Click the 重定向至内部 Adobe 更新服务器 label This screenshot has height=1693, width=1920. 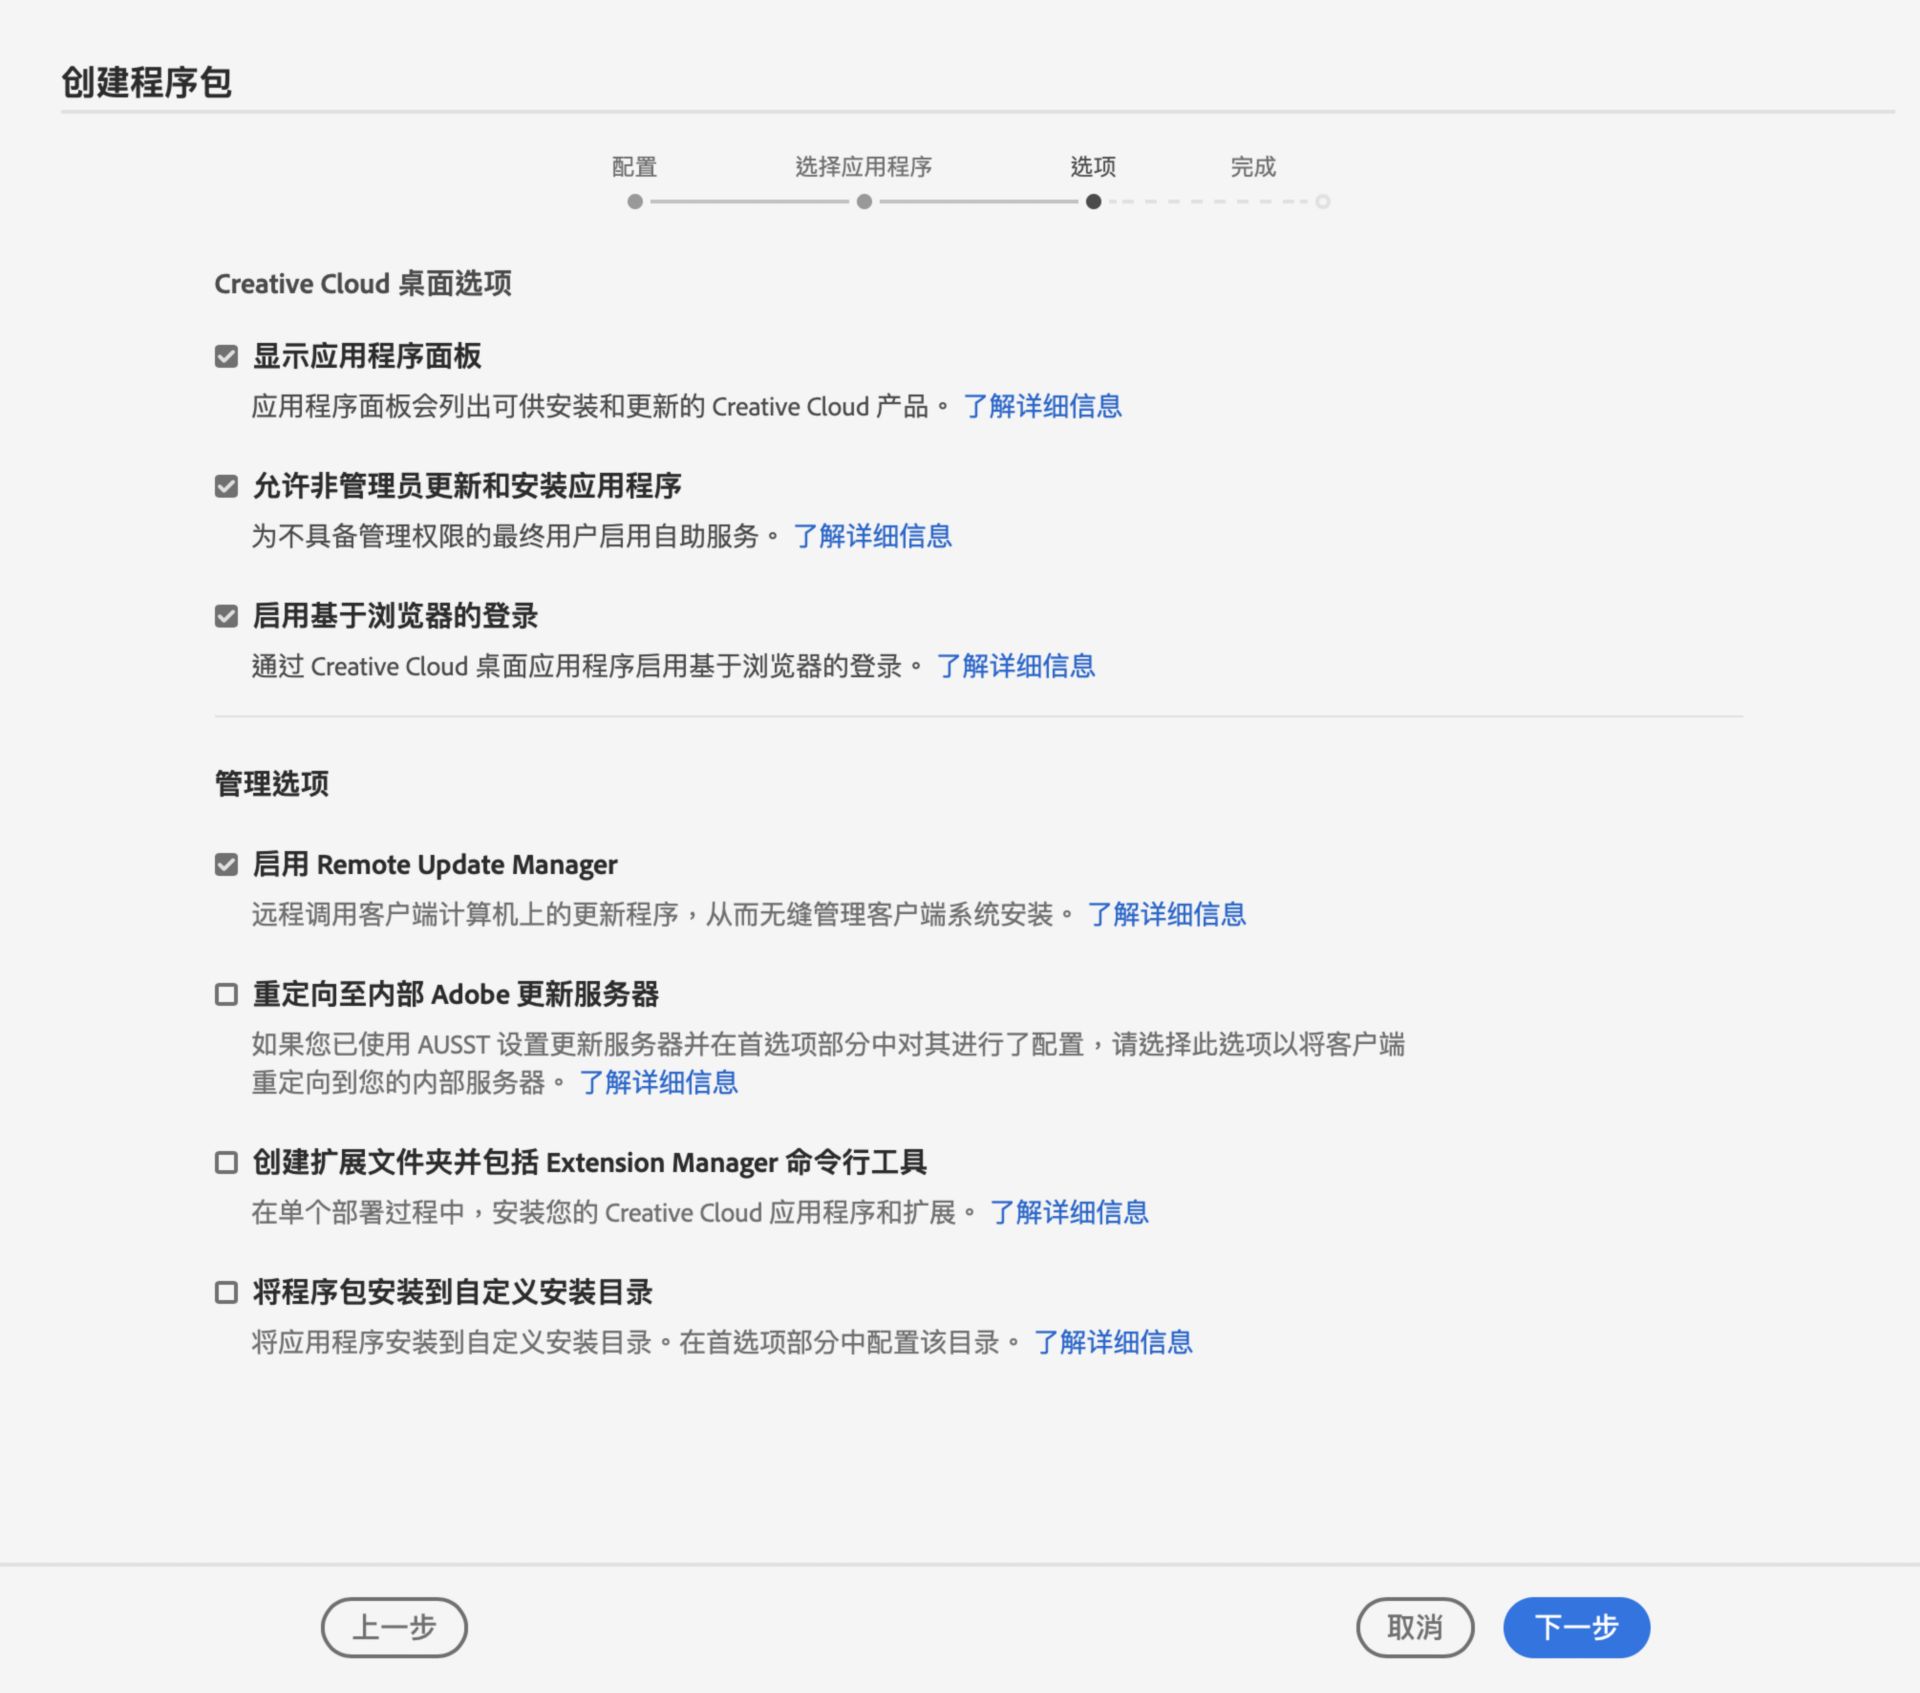click(x=456, y=995)
